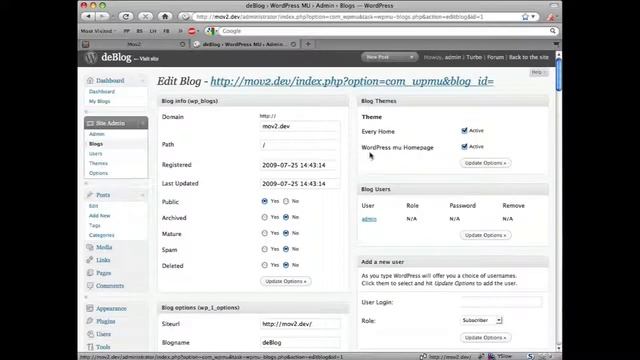Switch to the Mov2 browser tab
Viewport: 640px width, 360px height.
pos(135,44)
